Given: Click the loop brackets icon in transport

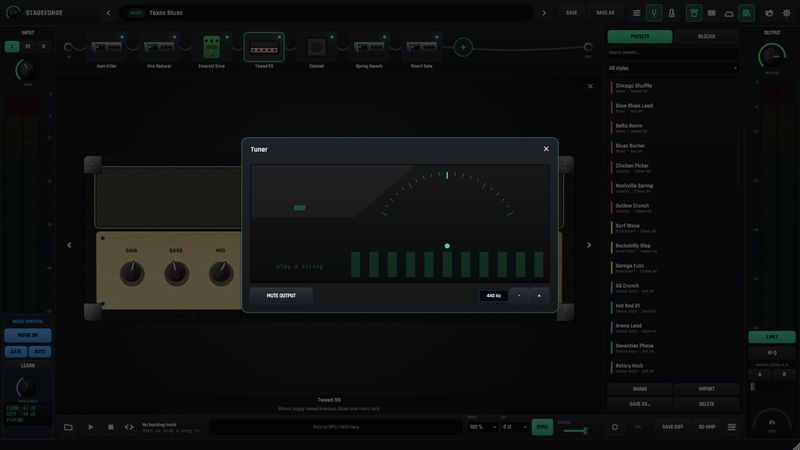Looking at the screenshot, I should (129, 427).
